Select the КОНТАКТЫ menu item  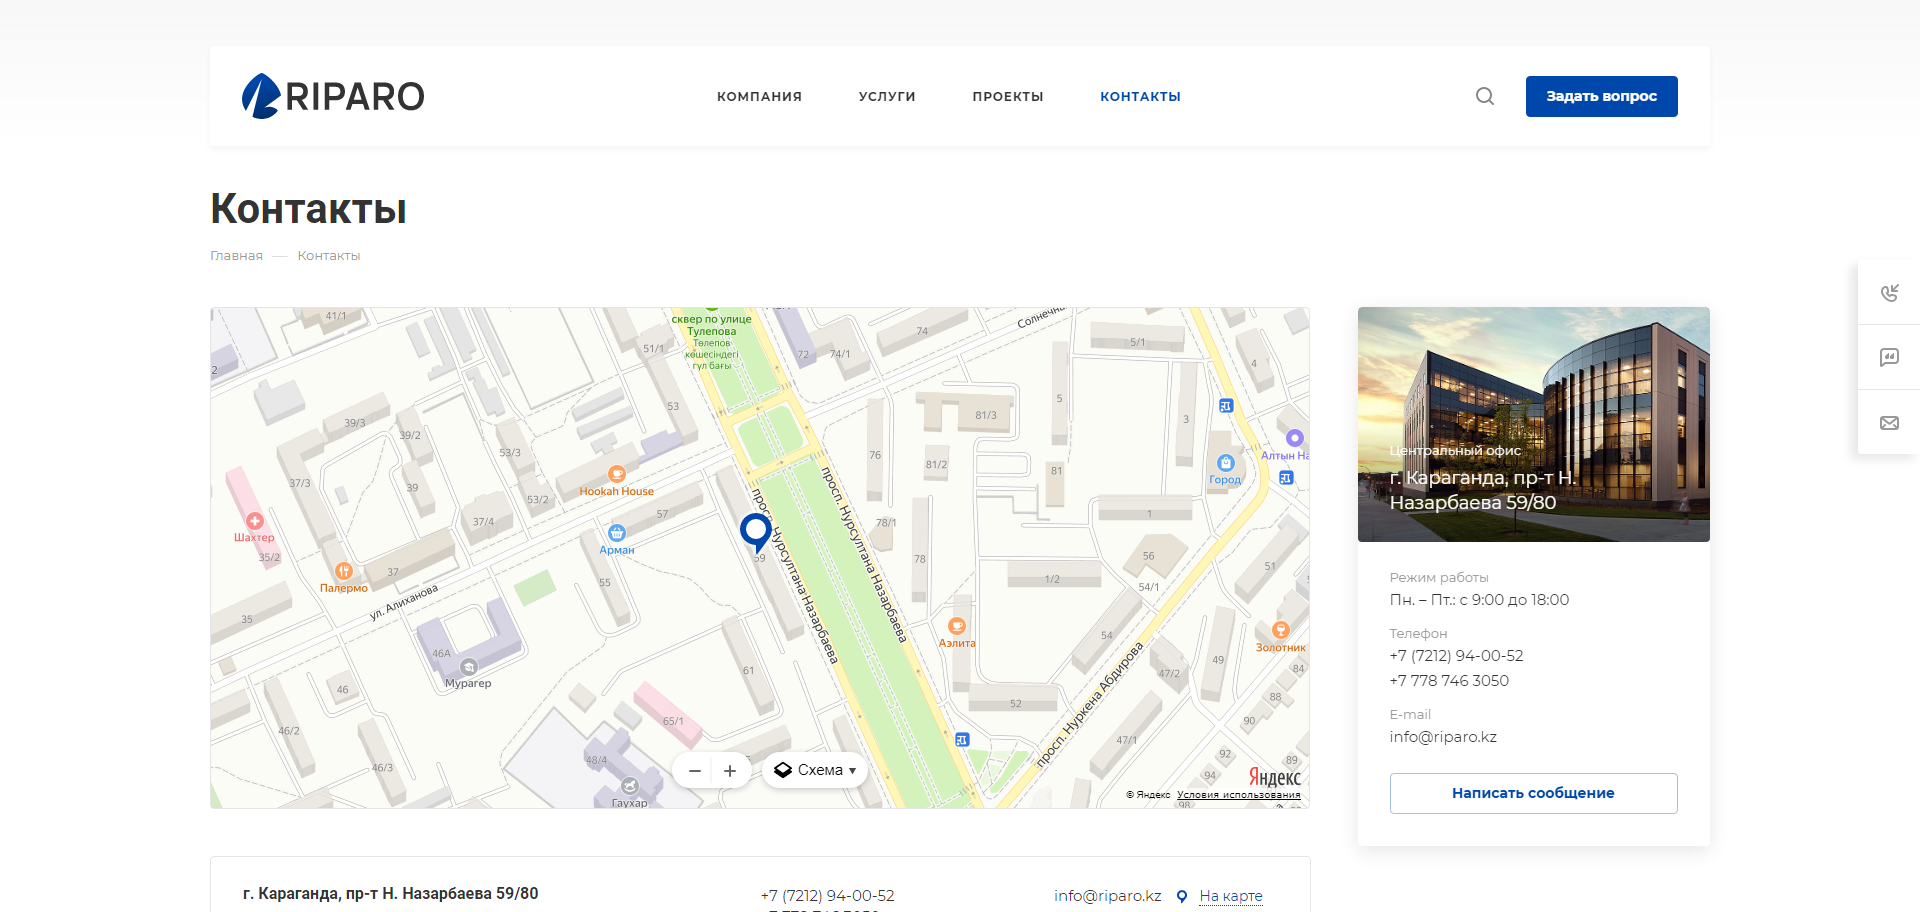pos(1140,97)
